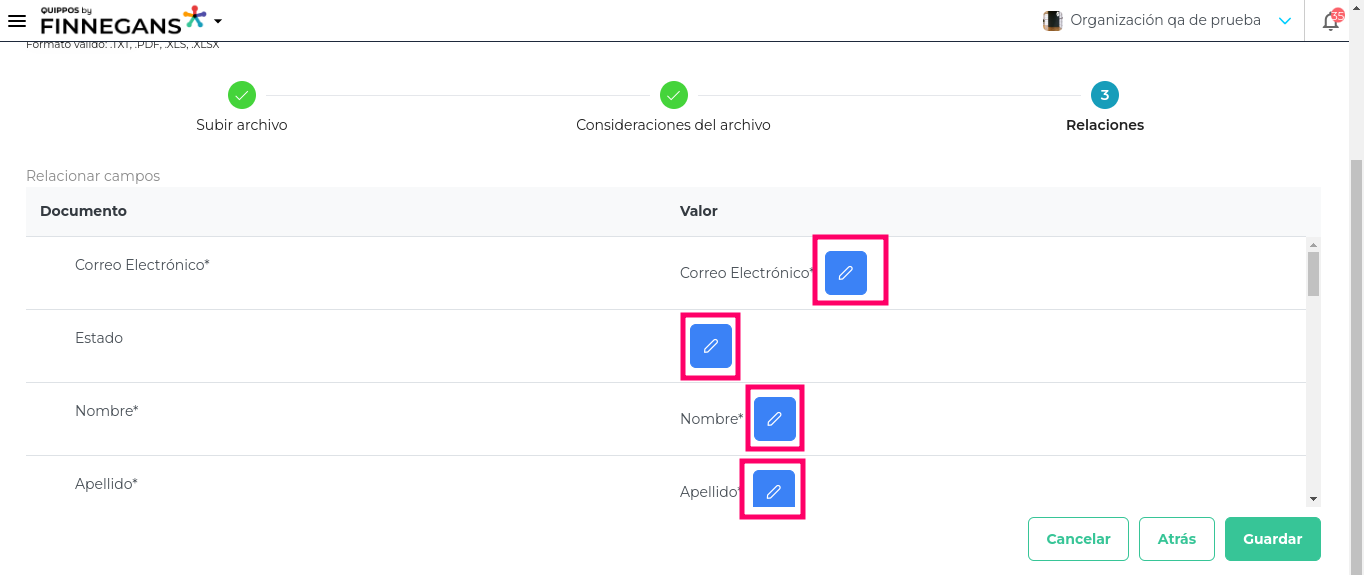Go back with the Atrás button

pyautogui.click(x=1176, y=539)
